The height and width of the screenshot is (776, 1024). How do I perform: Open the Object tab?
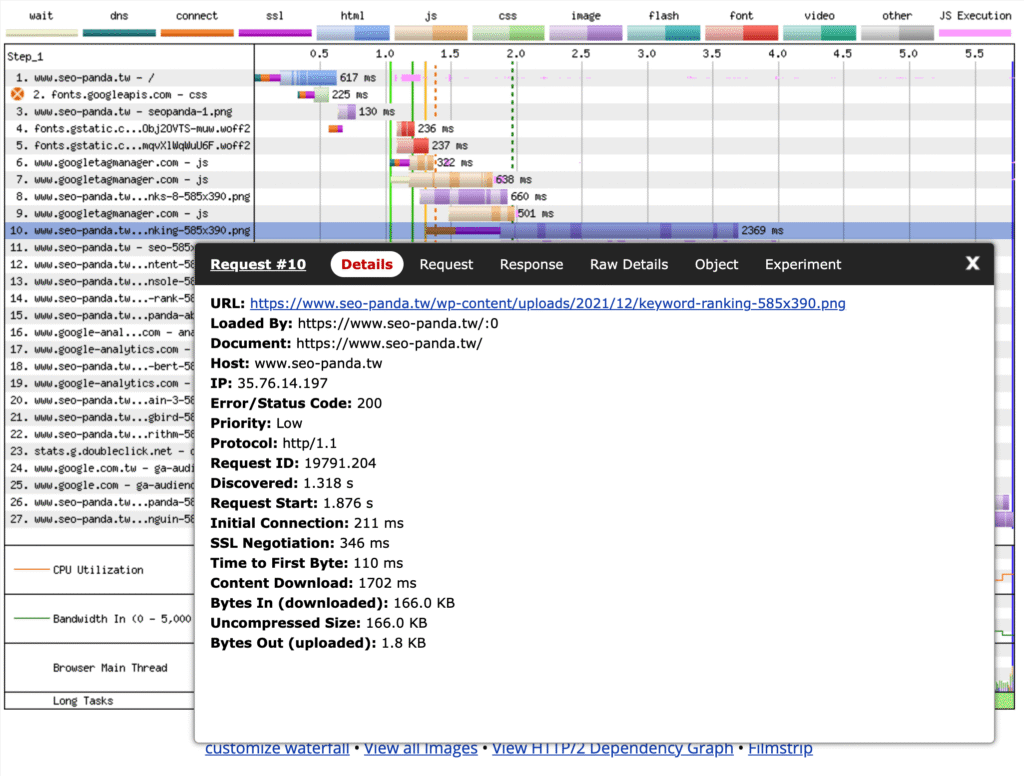[716, 265]
